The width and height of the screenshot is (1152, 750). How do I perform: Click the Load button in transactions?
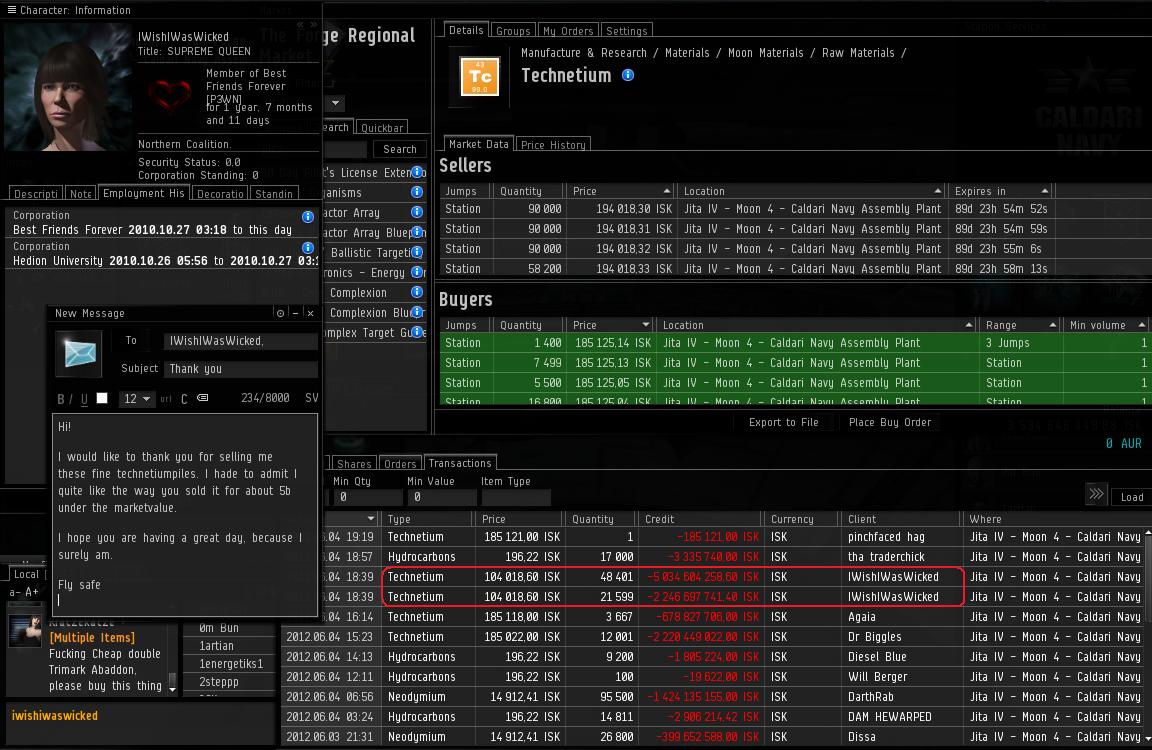click(1131, 497)
